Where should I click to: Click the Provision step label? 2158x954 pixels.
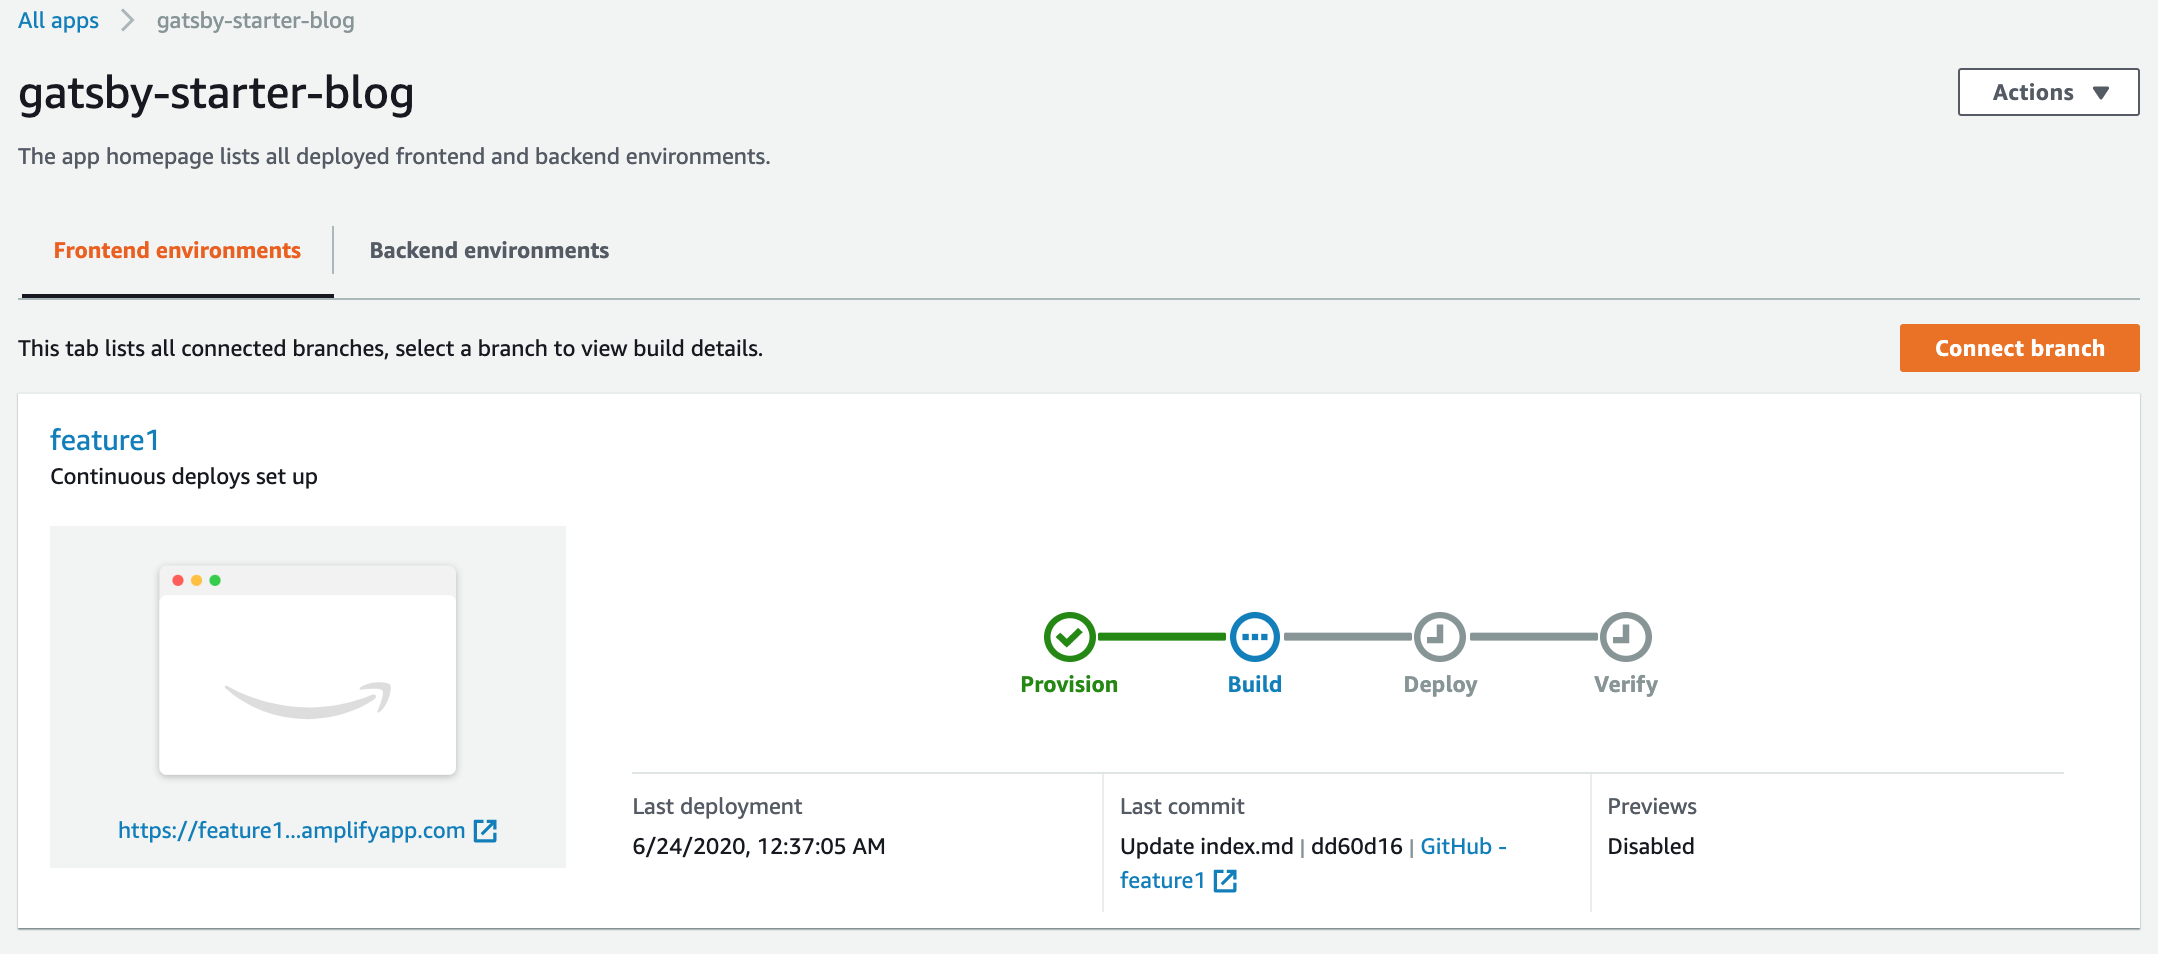1069,684
